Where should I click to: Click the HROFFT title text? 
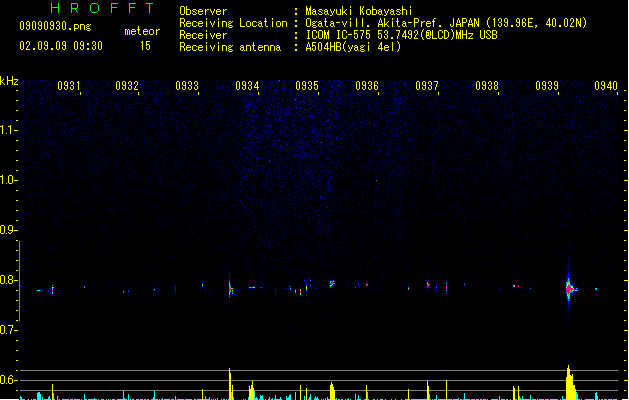click(102, 8)
